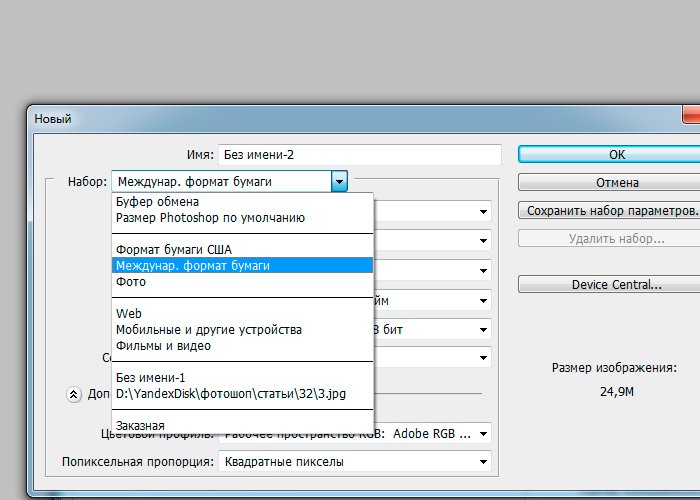Open Device Central
Viewport: 700px width, 500px height.
[x=609, y=284]
